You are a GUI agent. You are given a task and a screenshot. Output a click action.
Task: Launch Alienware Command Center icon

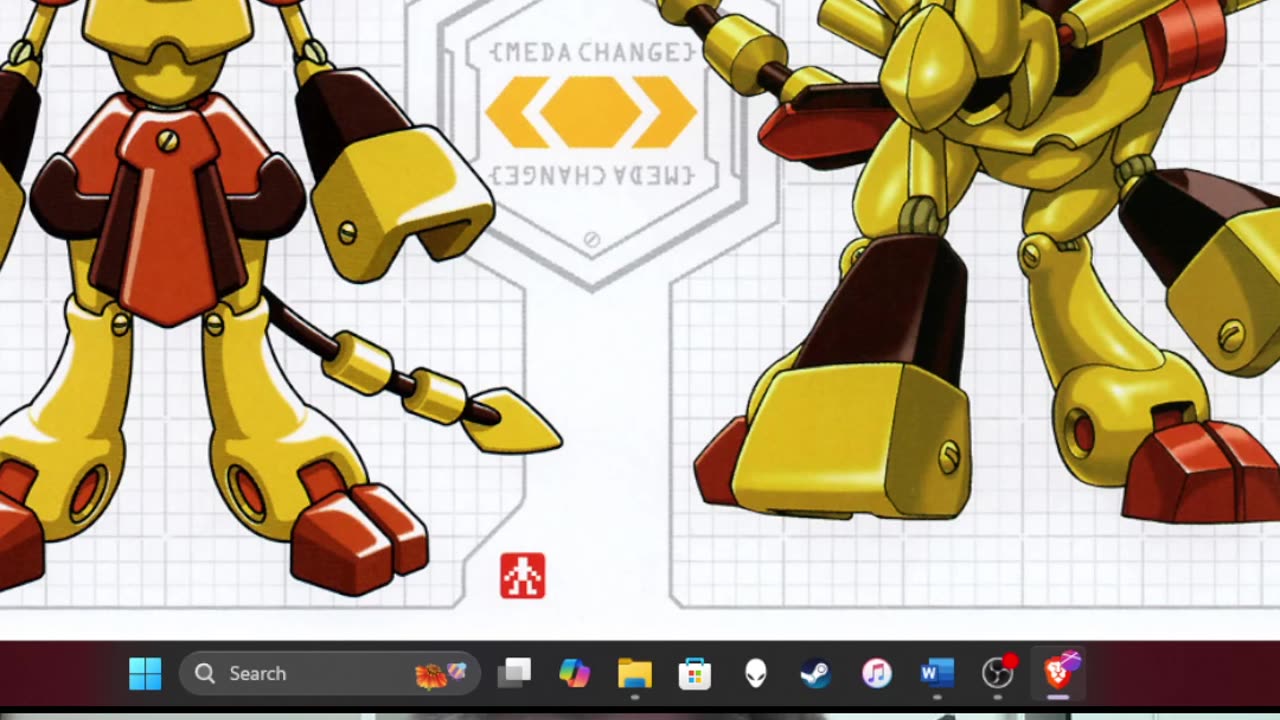click(756, 674)
